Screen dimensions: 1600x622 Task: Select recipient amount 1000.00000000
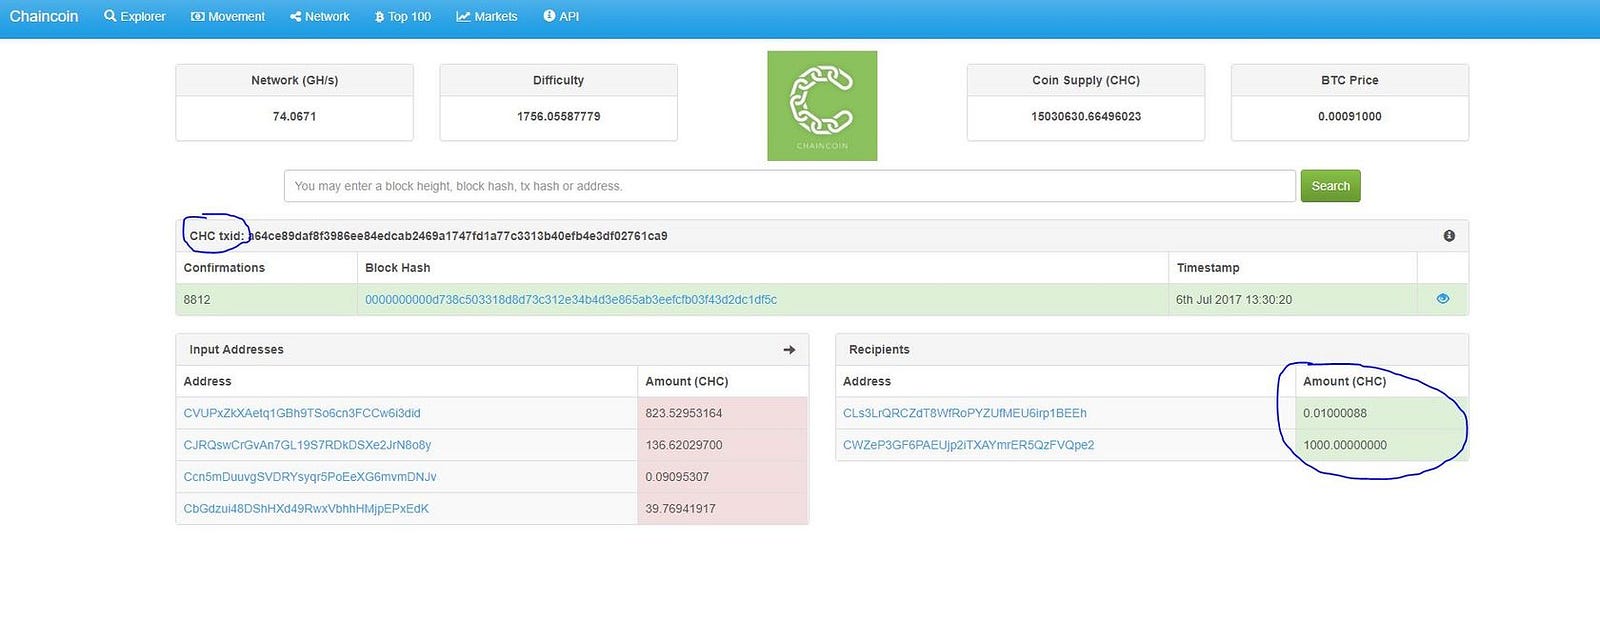tap(1345, 445)
